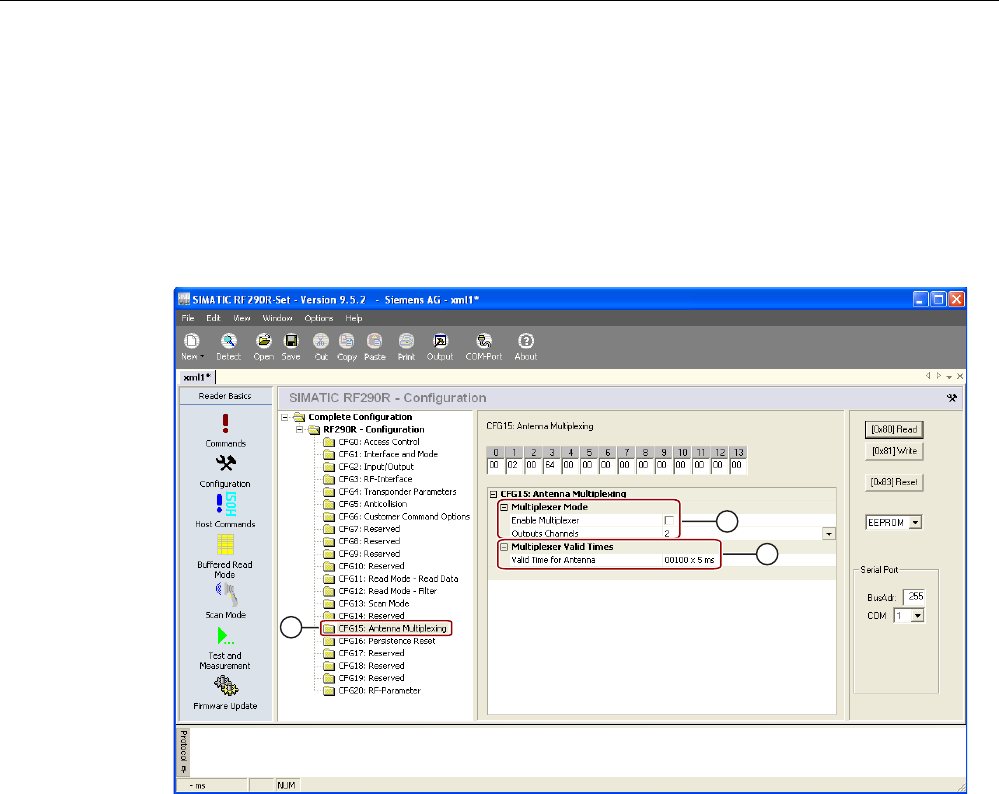Viewport: 999px width, 794px height.
Task: Select CFG4: Transponder Parameters tree item
Action: coord(398,492)
